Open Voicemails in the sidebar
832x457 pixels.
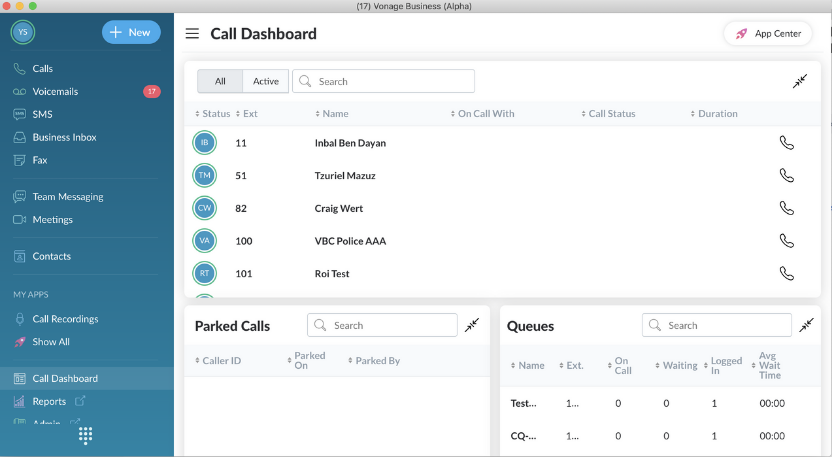[55, 91]
